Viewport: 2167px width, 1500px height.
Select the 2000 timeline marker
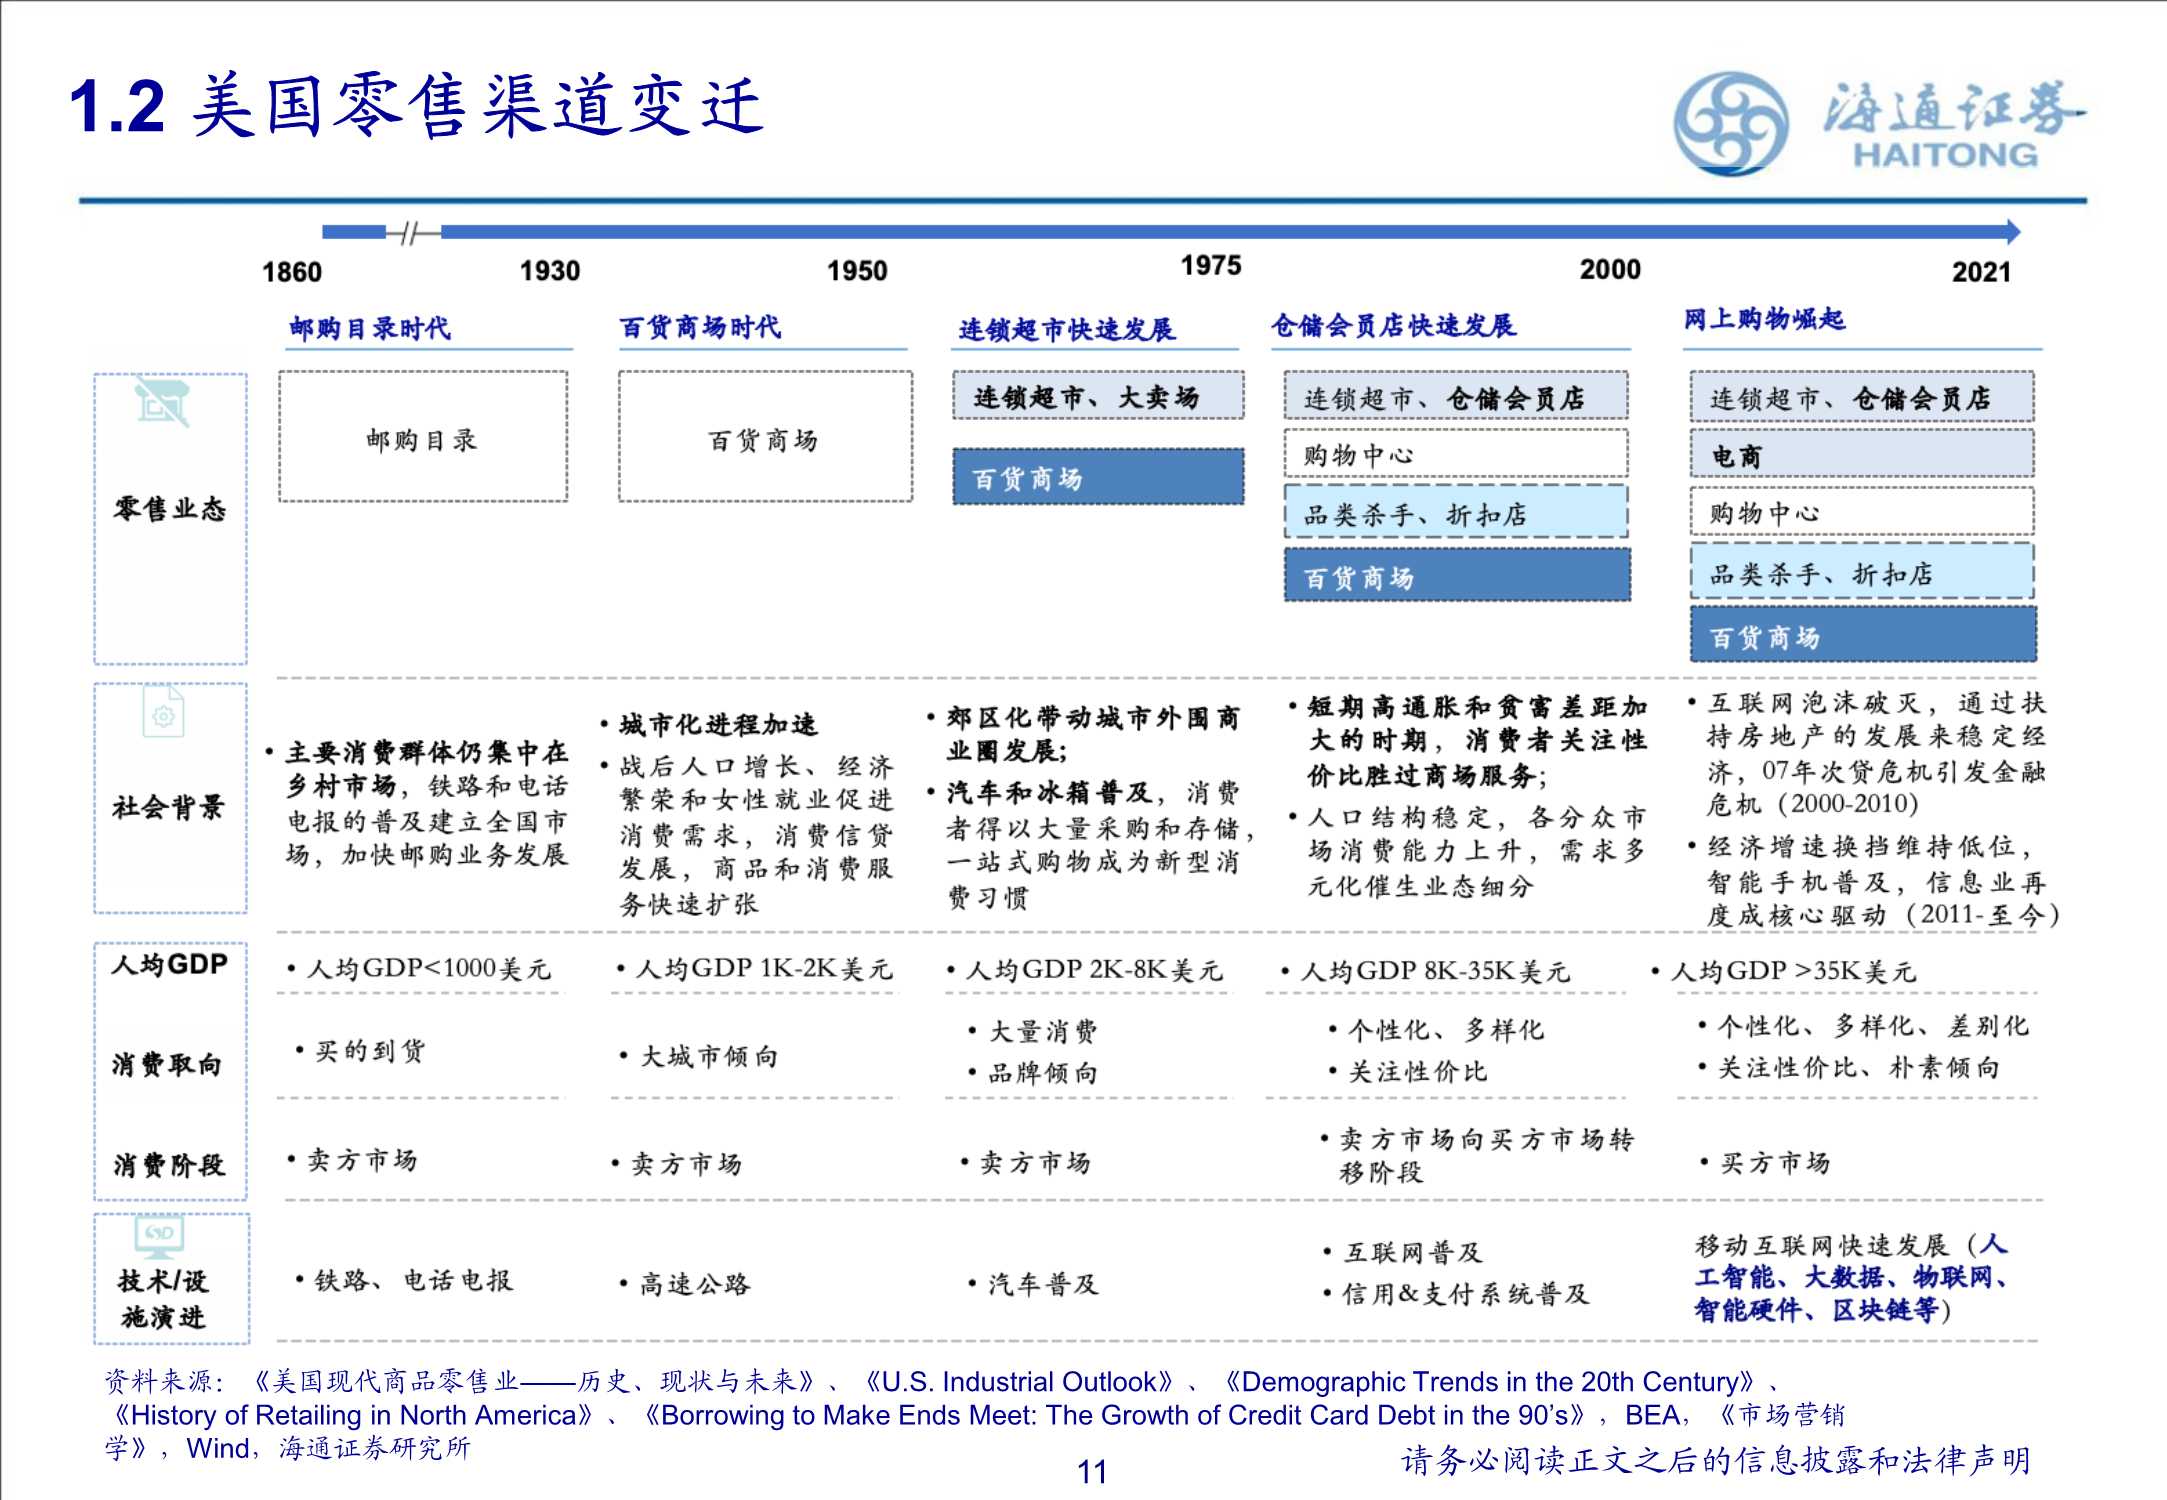point(1610,270)
